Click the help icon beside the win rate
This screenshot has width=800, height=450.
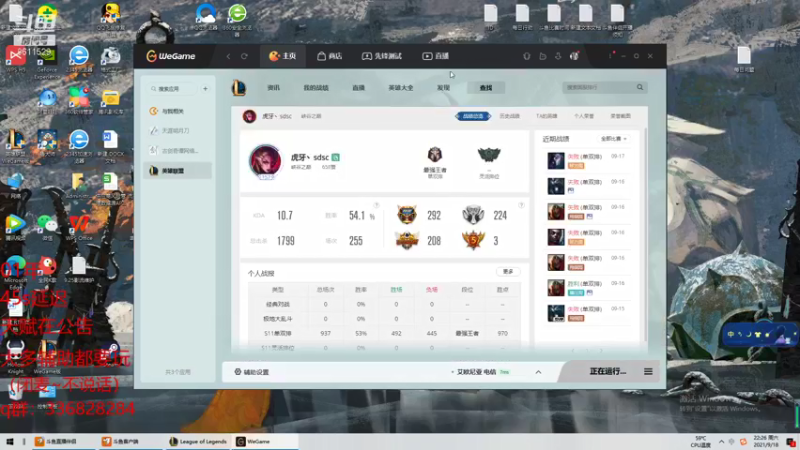pos(377,205)
